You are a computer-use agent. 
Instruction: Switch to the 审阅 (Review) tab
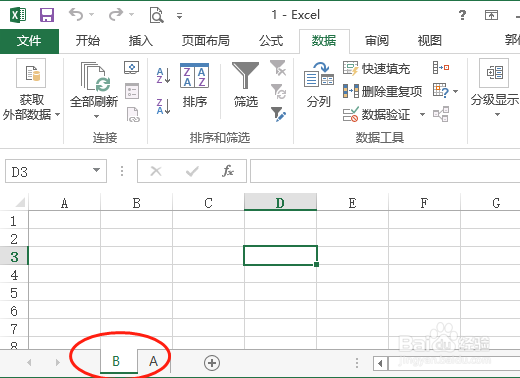[x=377, y=41]
